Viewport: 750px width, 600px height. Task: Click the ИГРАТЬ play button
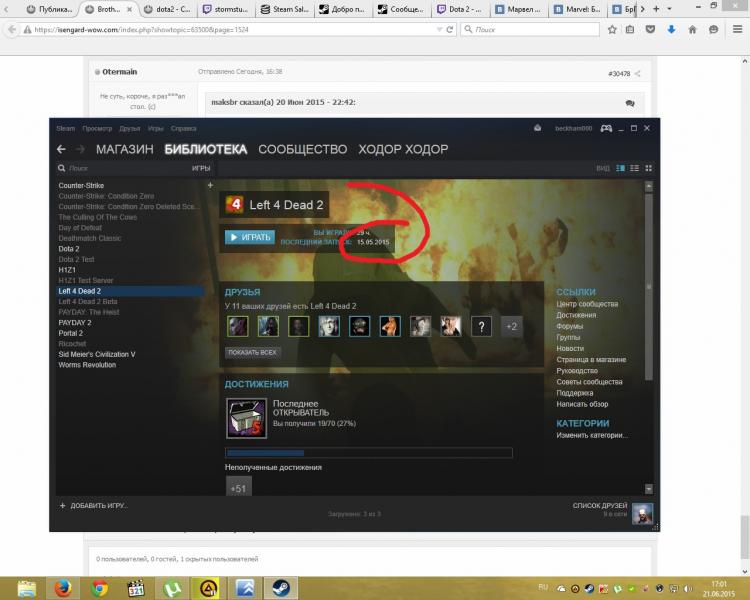(x=250, y=237)
